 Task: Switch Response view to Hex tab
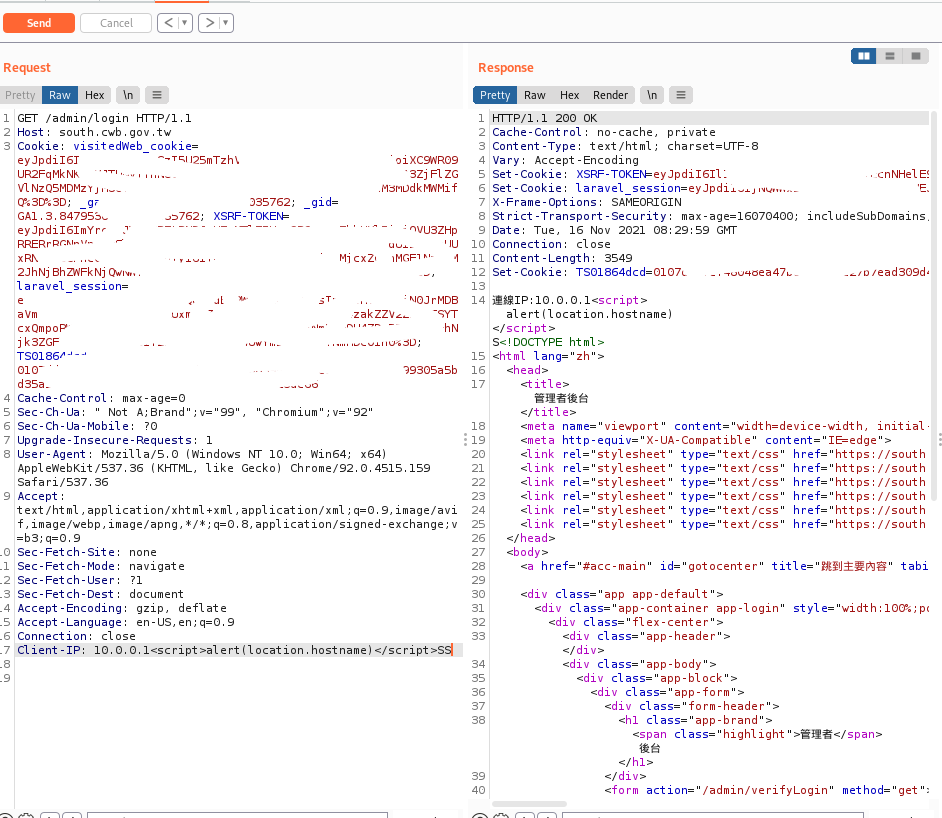point(570,95)
